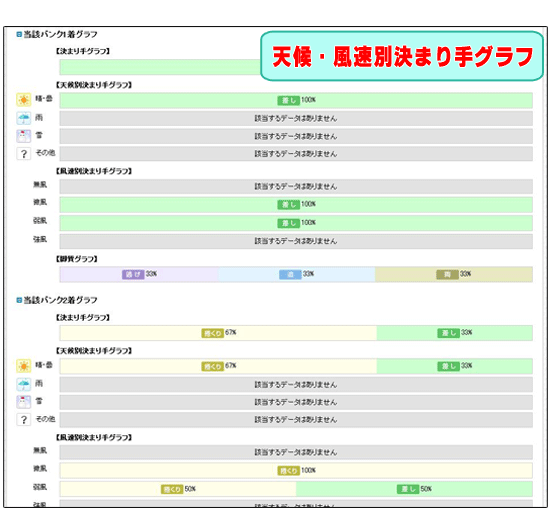Click the 【脚質グラフ】 heading label

pos(76,259)
